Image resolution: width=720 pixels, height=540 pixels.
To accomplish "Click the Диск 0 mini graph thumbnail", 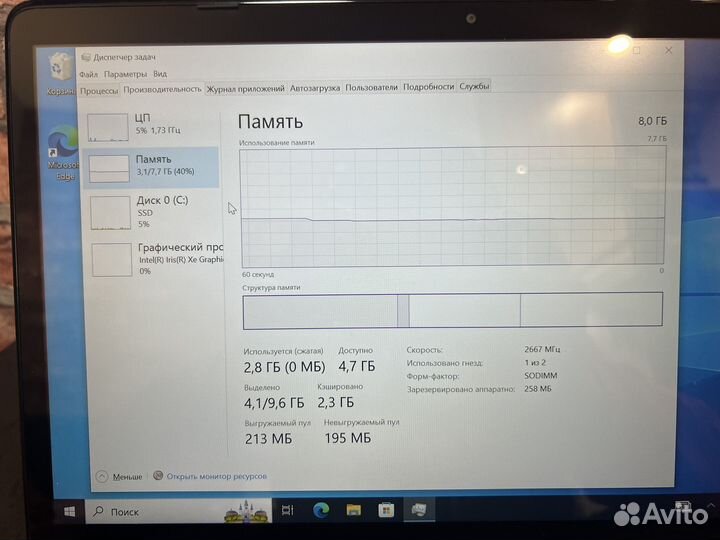I will point(110,213).
